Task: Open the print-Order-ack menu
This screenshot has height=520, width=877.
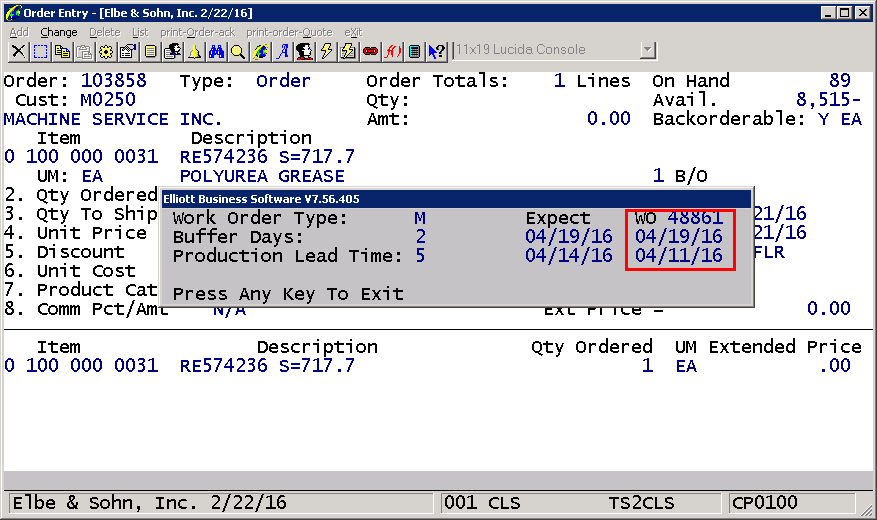Action: click(x=197, y=32)
